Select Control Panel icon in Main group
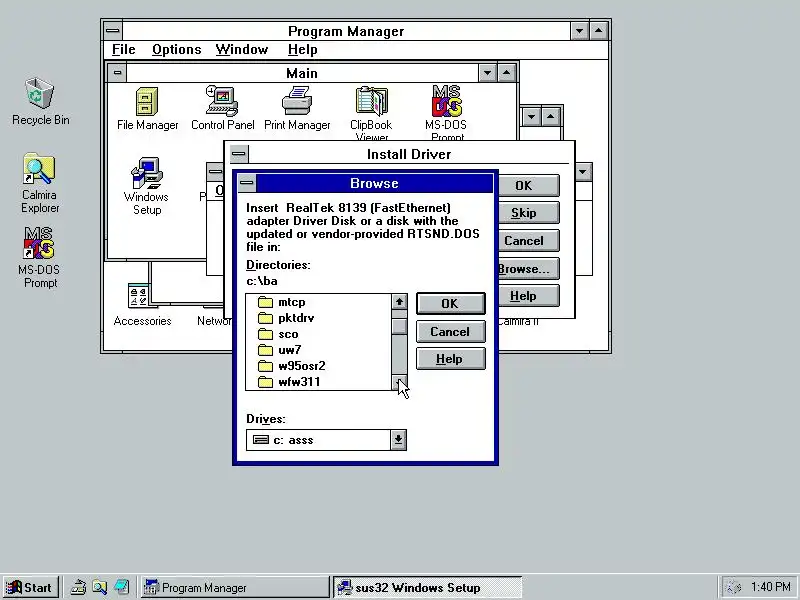This screenshot has width=800, height=600. click(222, 101)
